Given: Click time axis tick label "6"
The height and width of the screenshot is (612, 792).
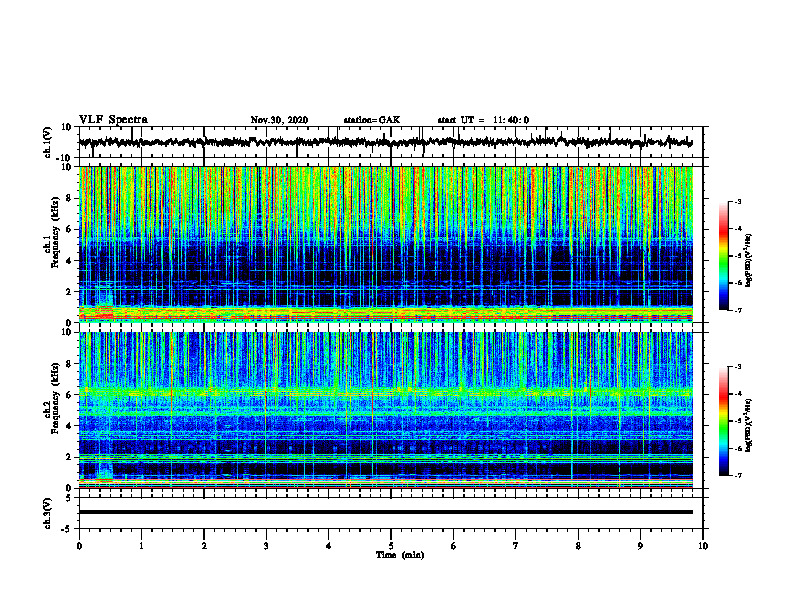Looking at the screenshot, I should [x=453, y=546].
